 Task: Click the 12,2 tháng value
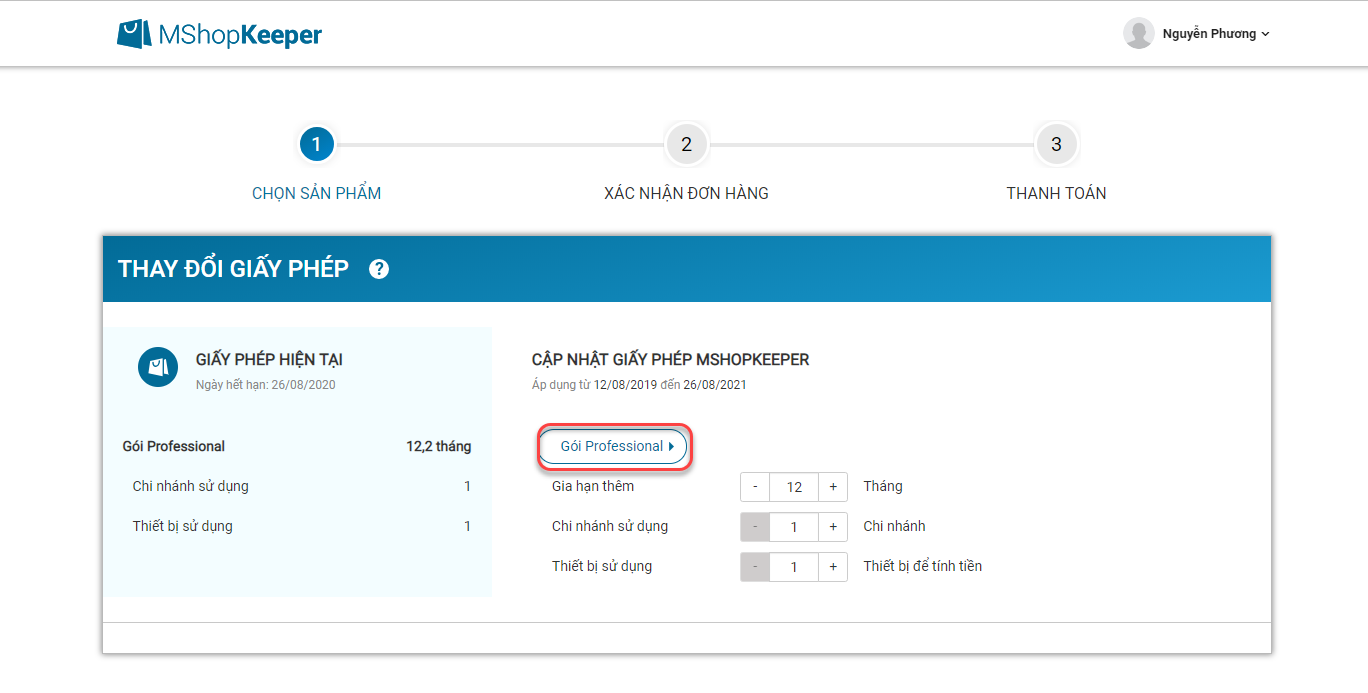[x=439, y=446]
